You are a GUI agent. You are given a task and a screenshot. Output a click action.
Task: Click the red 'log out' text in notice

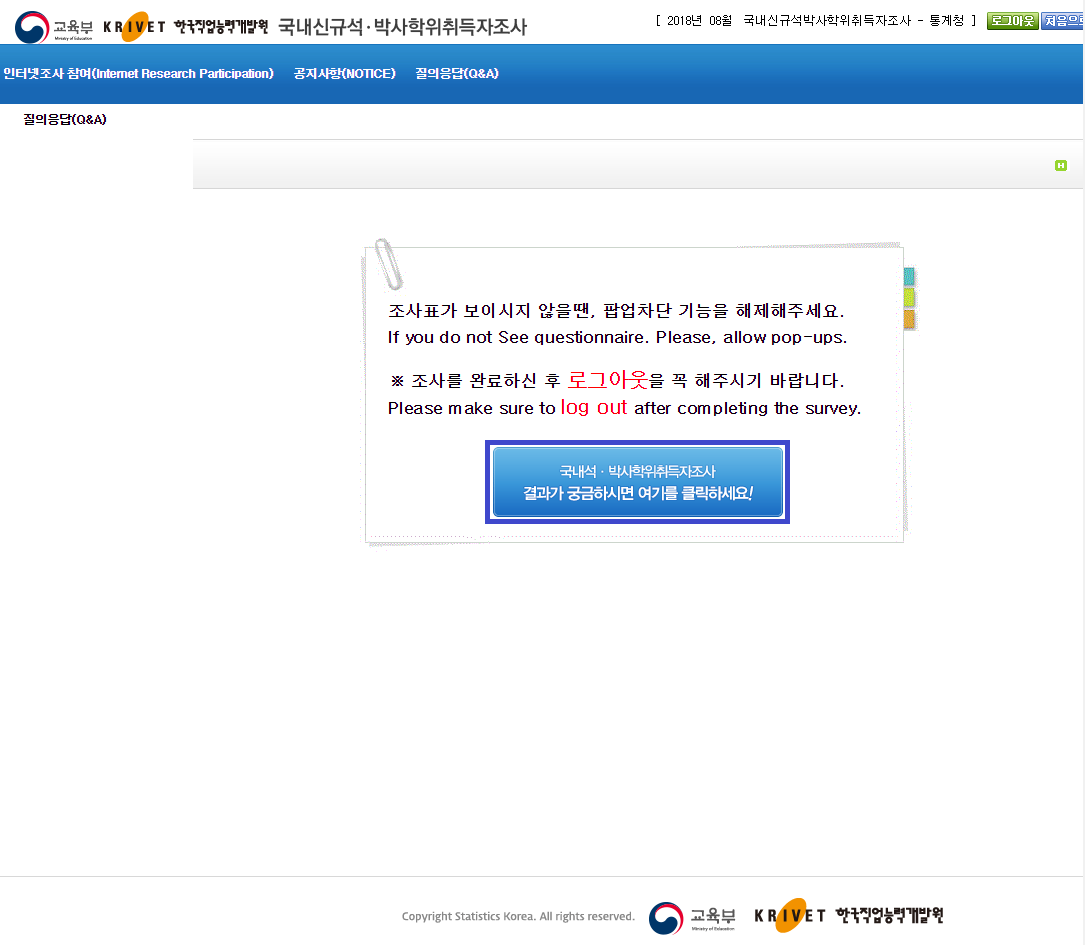pyautogui.click(x=594, y=407)
